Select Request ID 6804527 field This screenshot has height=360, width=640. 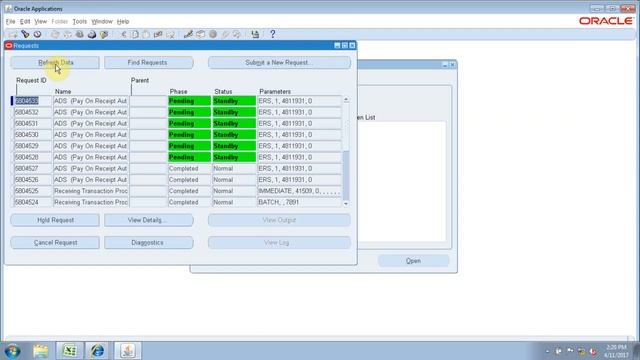click(x=33, y=169)
